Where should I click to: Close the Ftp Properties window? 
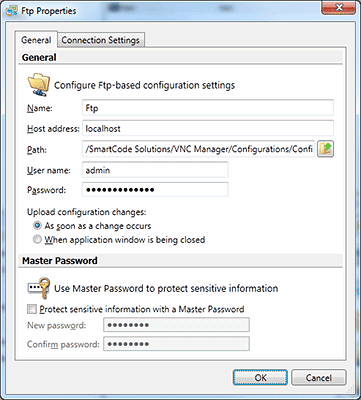339,8
